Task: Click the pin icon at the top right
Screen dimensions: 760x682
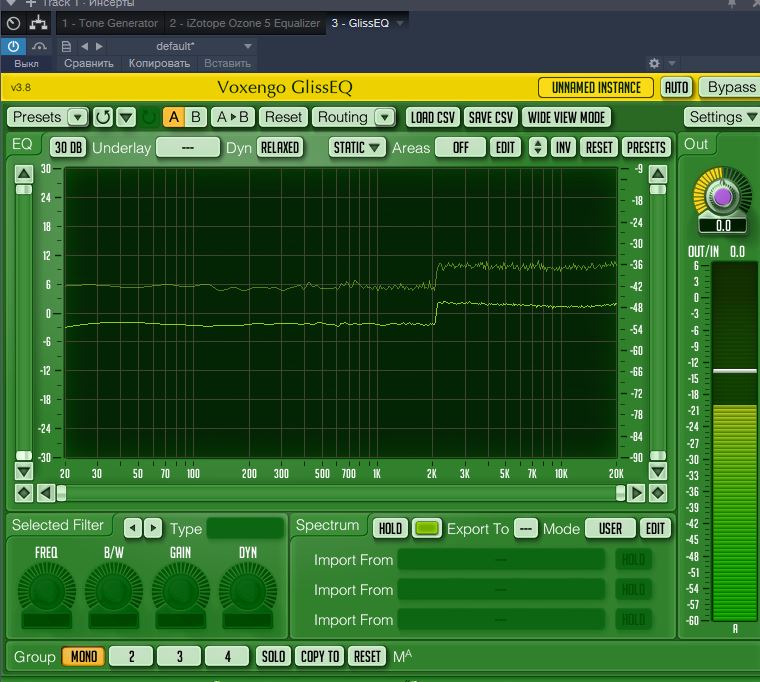Action: [x=732, y=4]
